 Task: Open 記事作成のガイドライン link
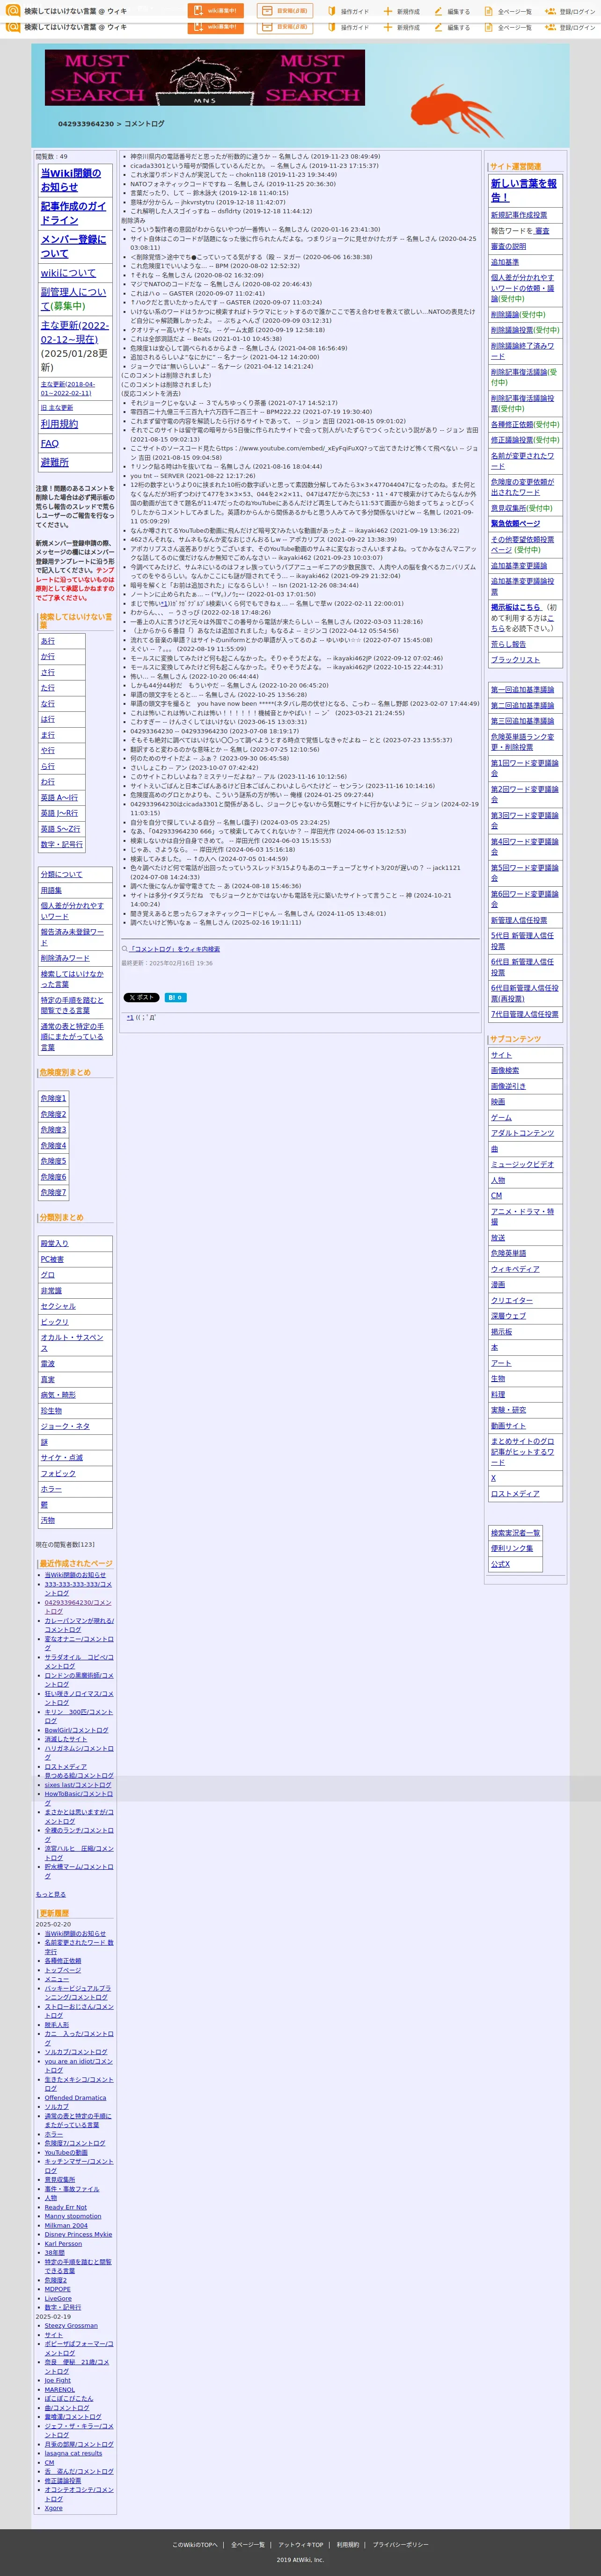(x=73, y=213)
